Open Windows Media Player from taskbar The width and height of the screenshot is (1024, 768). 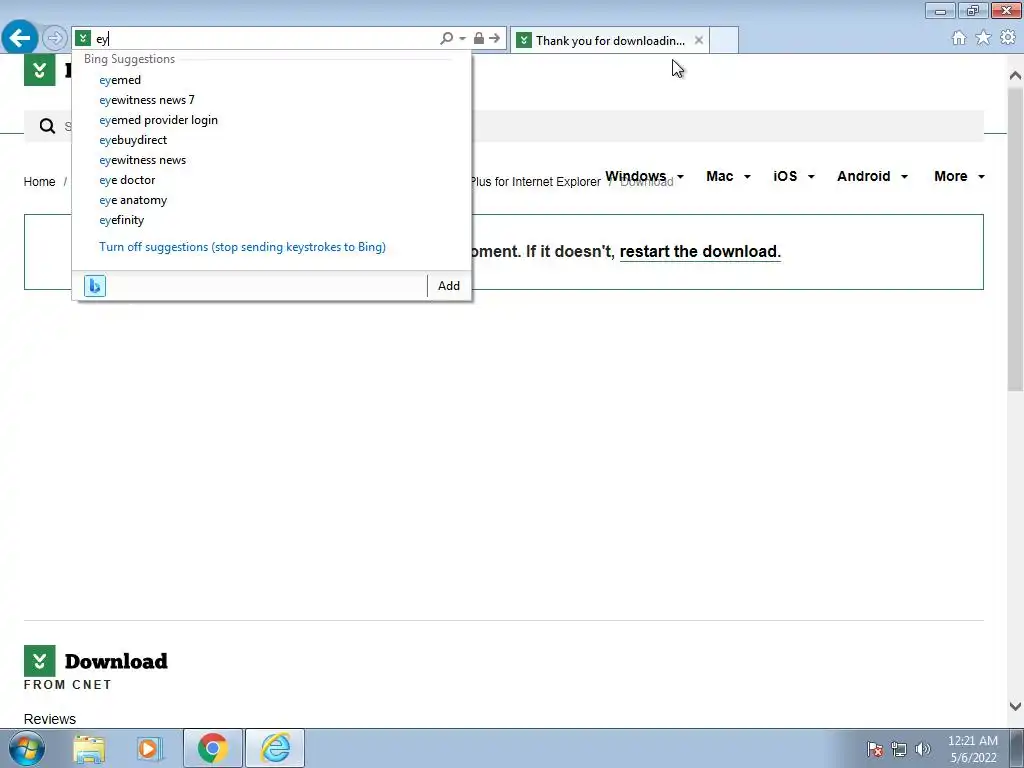point(150,748)
